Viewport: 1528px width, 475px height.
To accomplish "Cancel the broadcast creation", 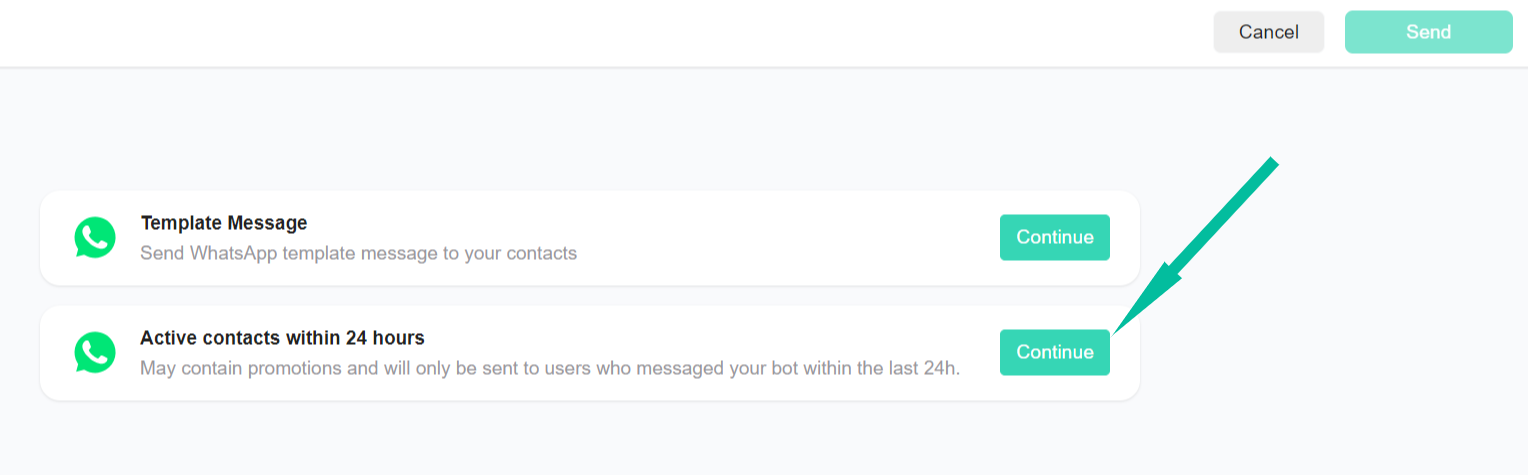I will click(1268, 32).
